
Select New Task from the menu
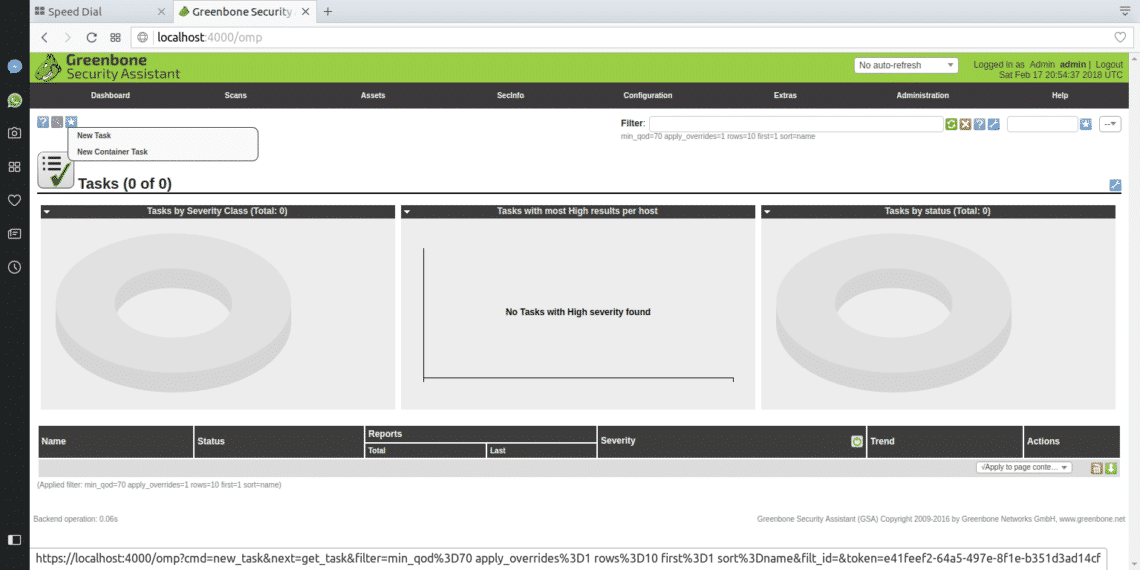click(94, 135)
